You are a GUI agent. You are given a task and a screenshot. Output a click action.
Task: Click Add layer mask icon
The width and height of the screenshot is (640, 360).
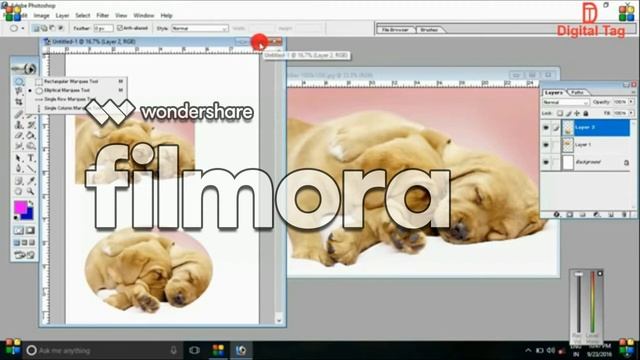(x=569, y=215)
